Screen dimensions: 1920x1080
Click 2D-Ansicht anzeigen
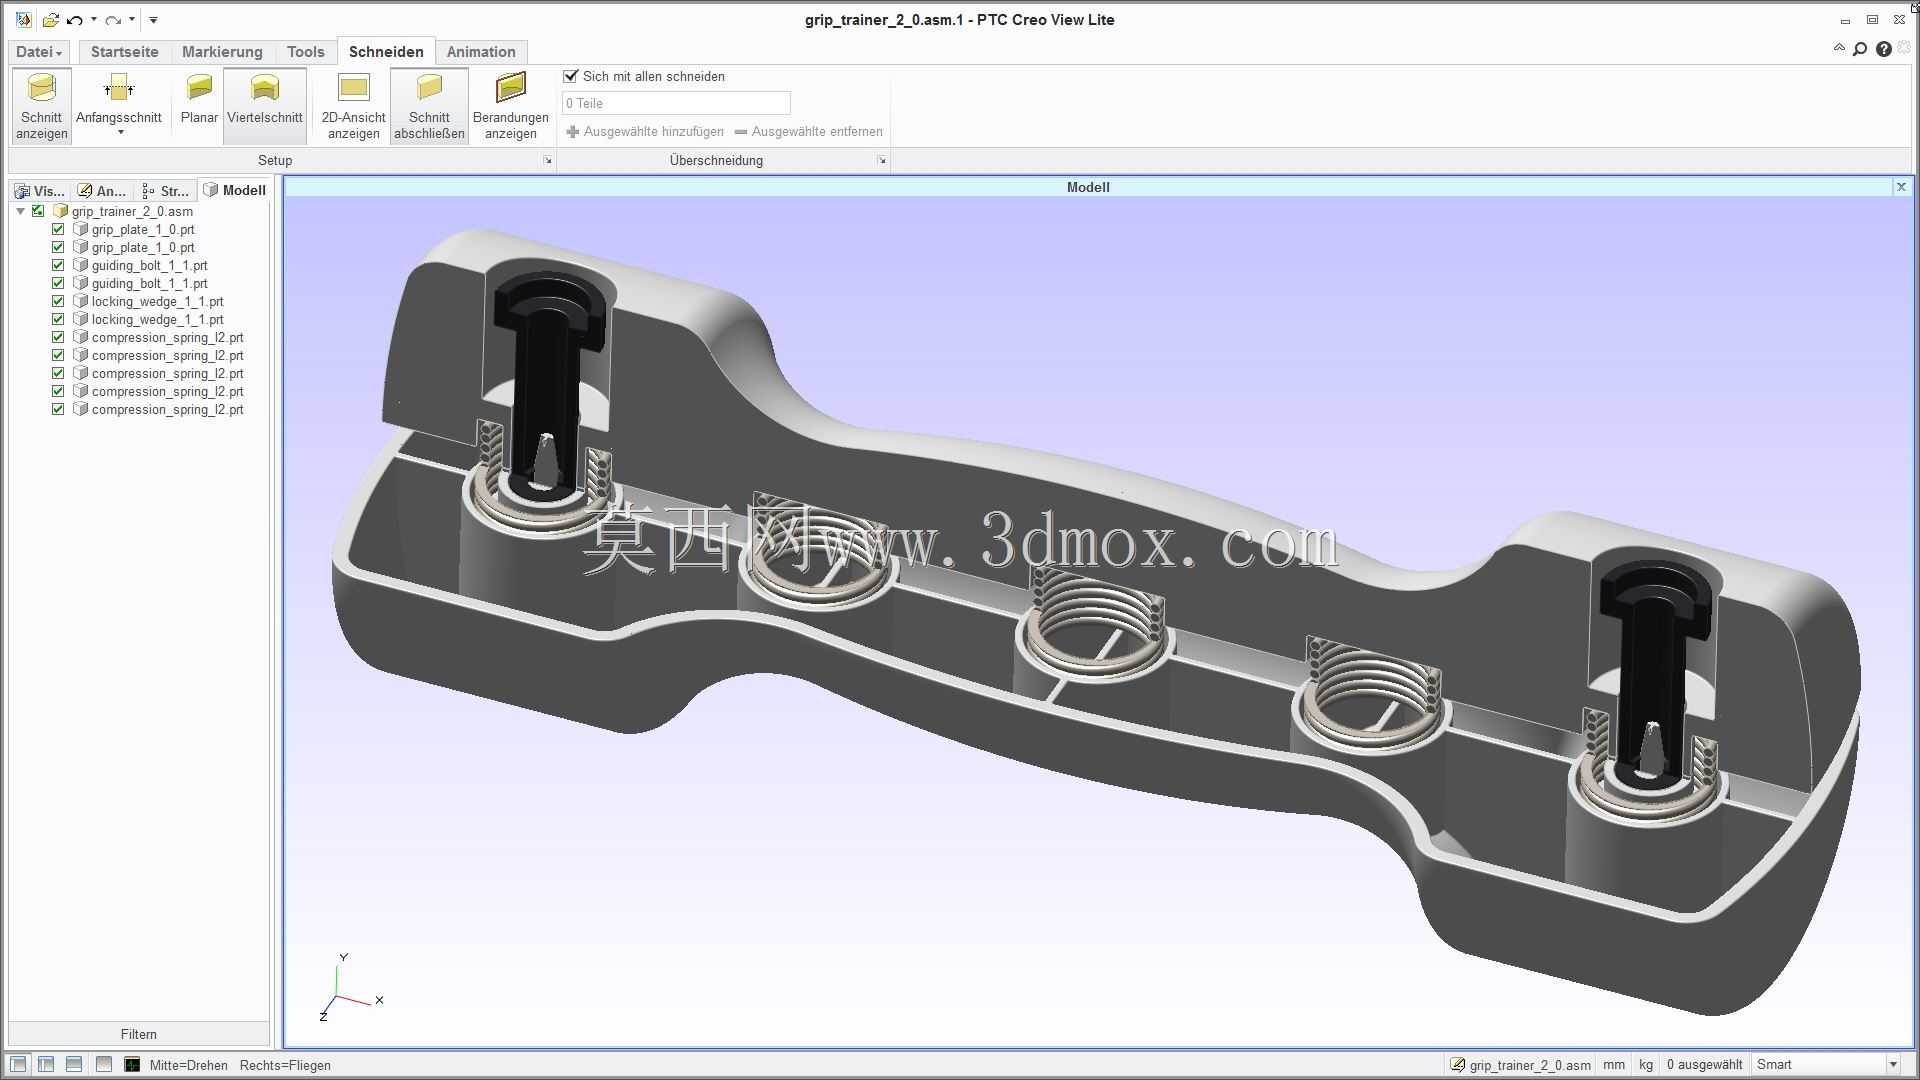pos(353,106)
